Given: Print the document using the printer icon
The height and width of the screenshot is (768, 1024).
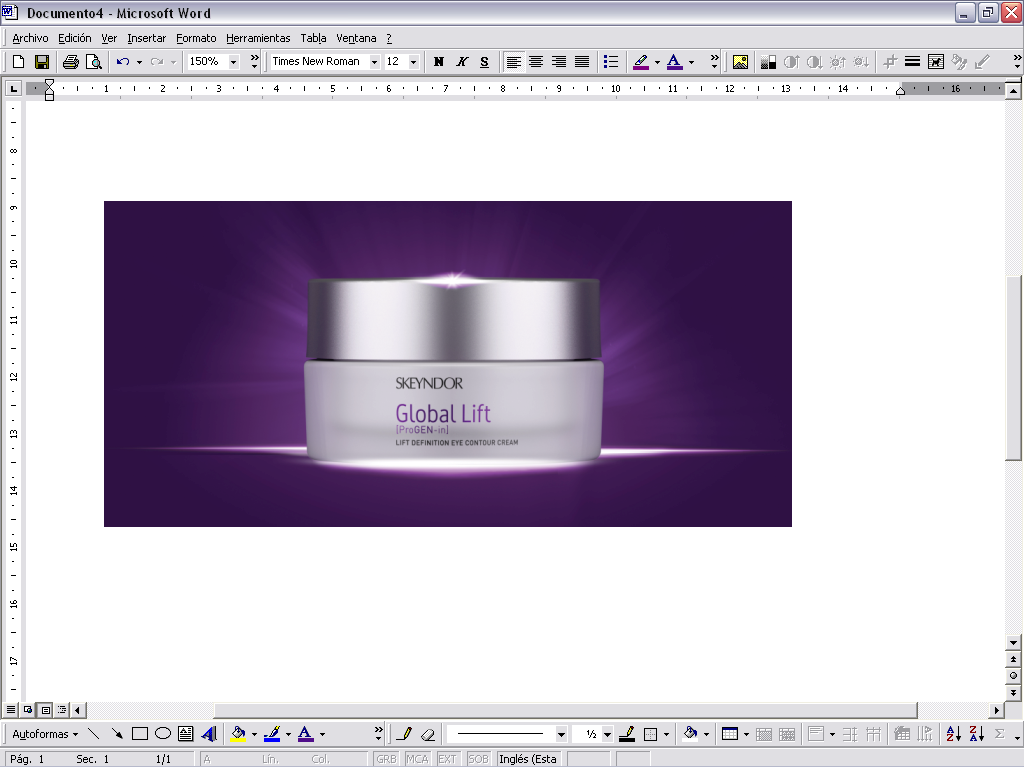Looking at the screenshot, I should (x=71, y=61).
